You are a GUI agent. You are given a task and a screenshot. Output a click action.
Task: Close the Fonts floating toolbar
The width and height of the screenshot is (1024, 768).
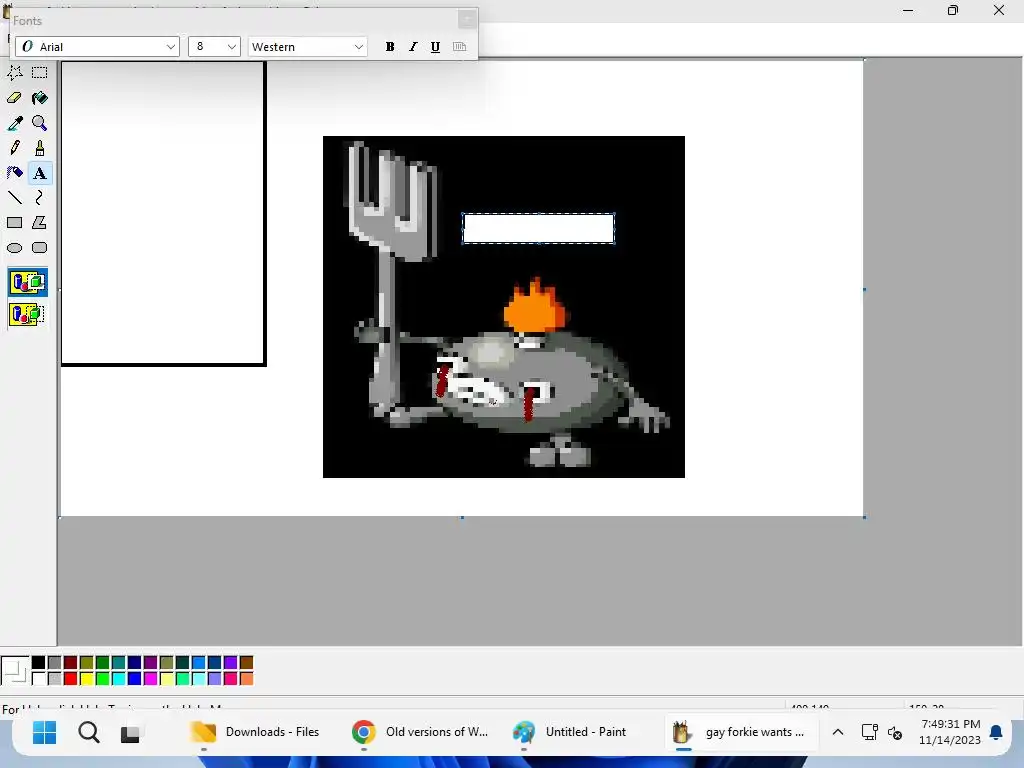tap(467, 20)
